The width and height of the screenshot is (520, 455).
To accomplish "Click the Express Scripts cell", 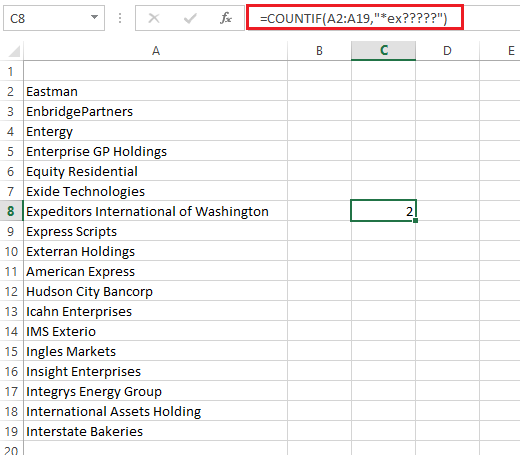I will tap(156, 231).
